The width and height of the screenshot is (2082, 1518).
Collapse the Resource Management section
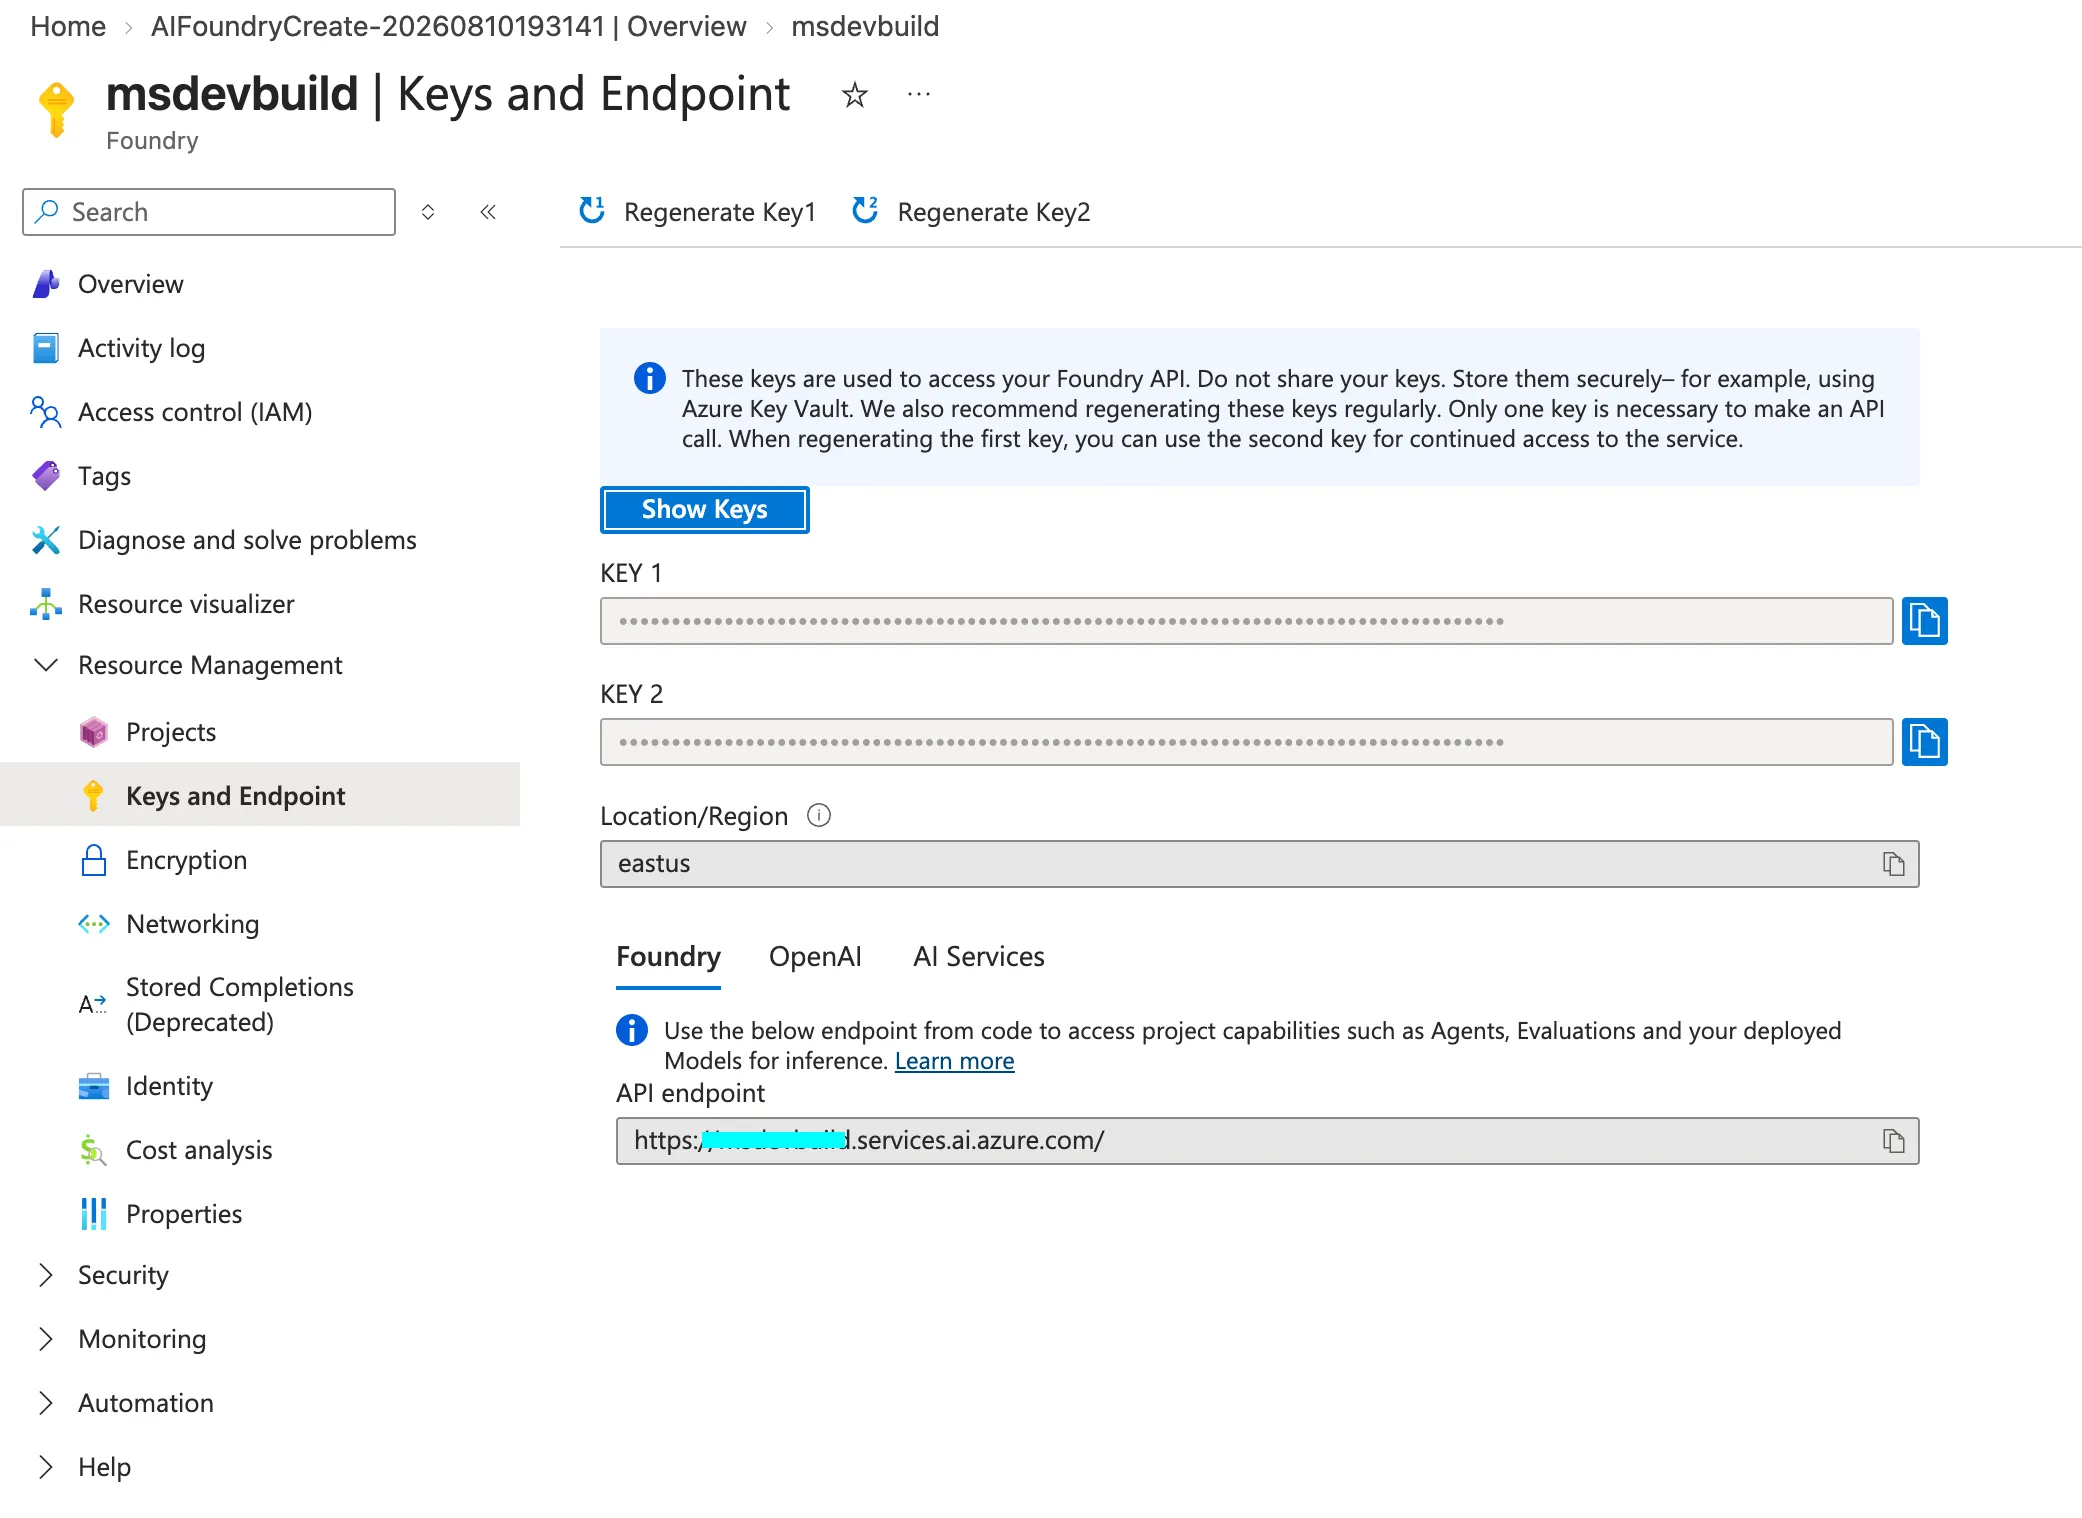[x=46, y=665]
